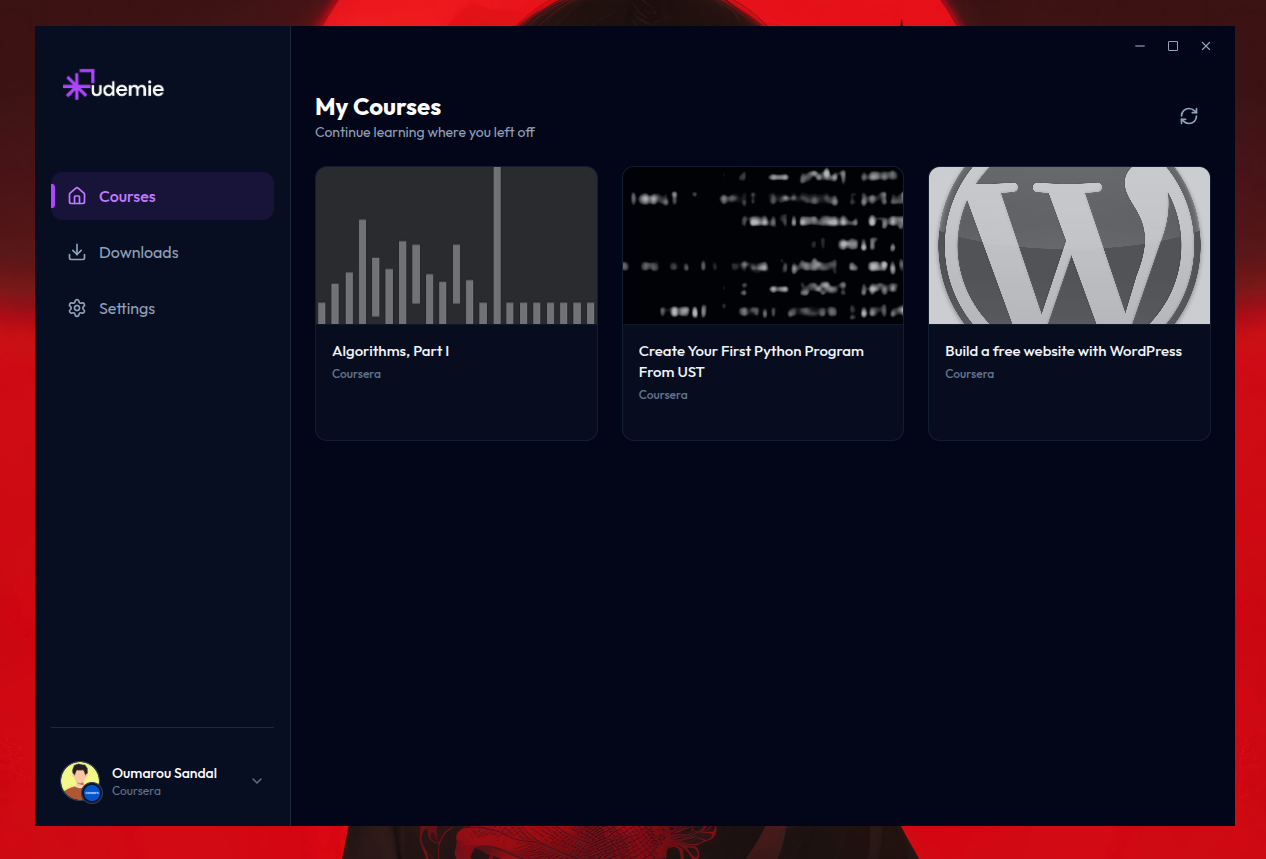Open Settings from the navigation panel

127,308
